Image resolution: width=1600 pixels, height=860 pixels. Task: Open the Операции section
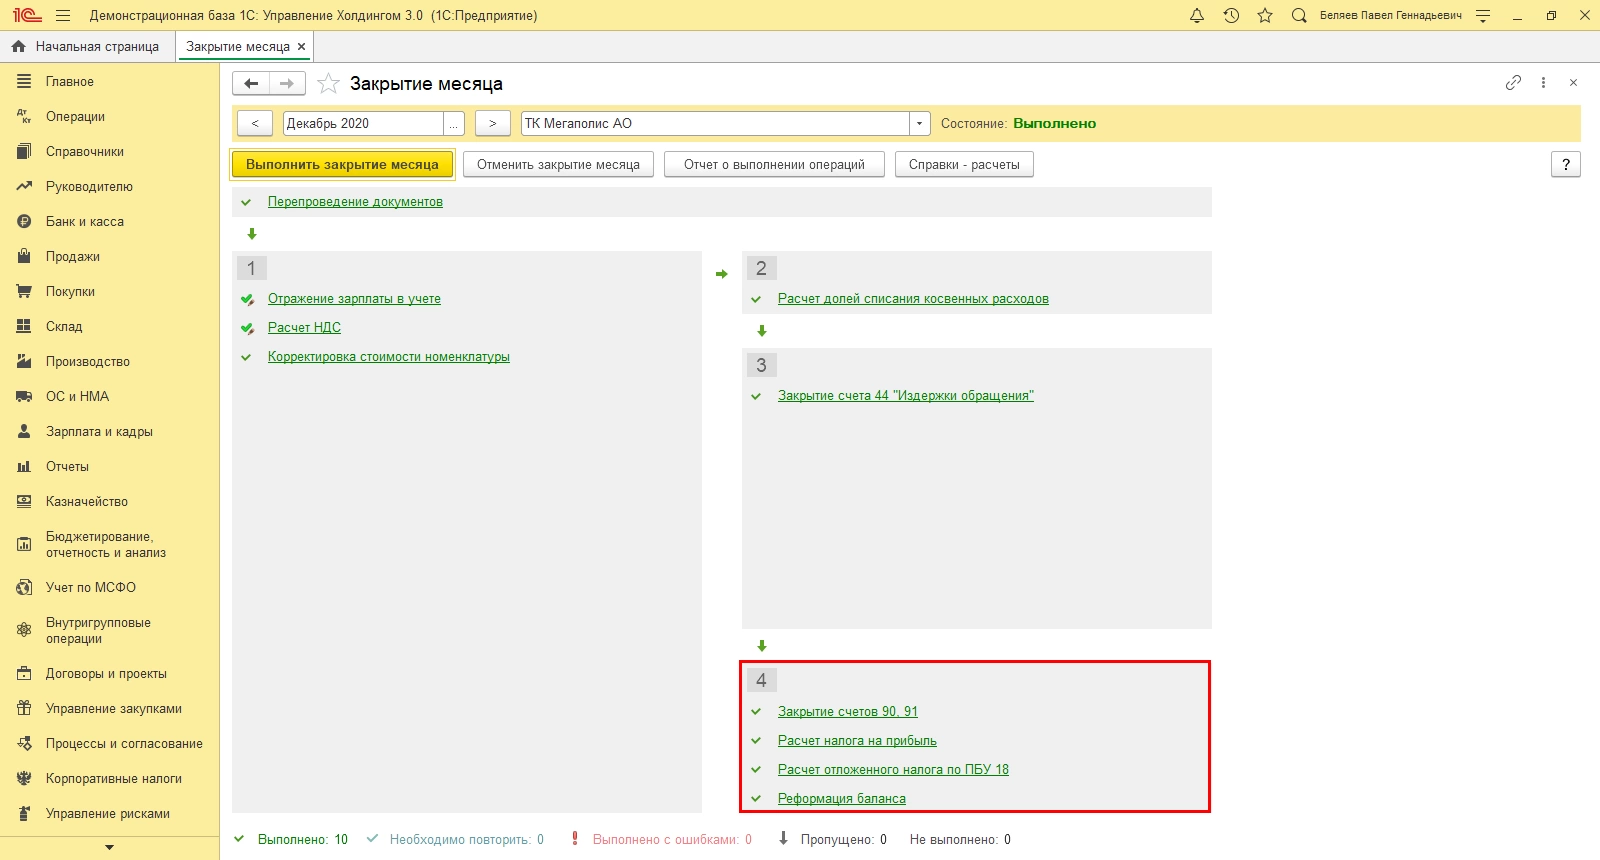click(x=75, y=117)
